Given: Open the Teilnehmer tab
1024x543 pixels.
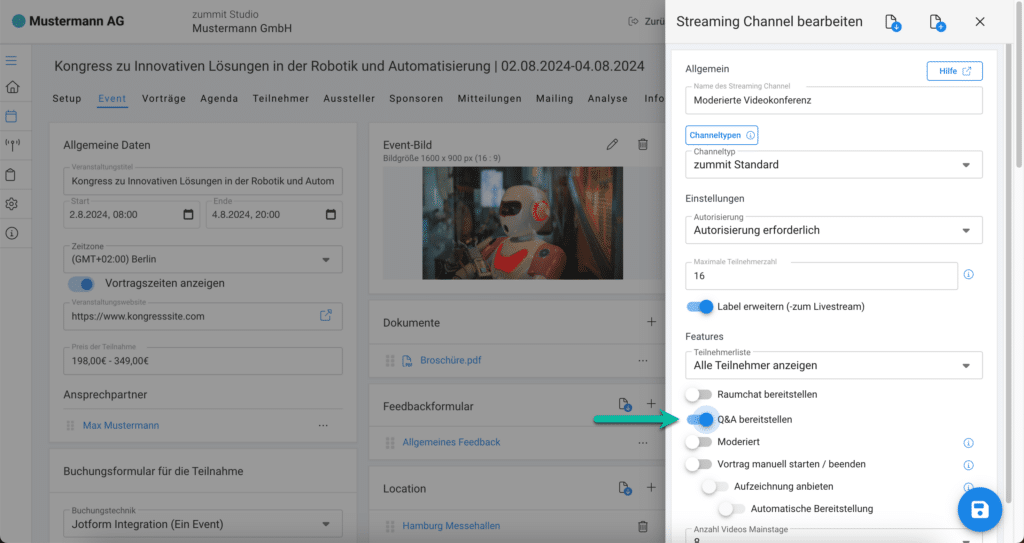Looking at the screenshot, I should click(280, 99).
